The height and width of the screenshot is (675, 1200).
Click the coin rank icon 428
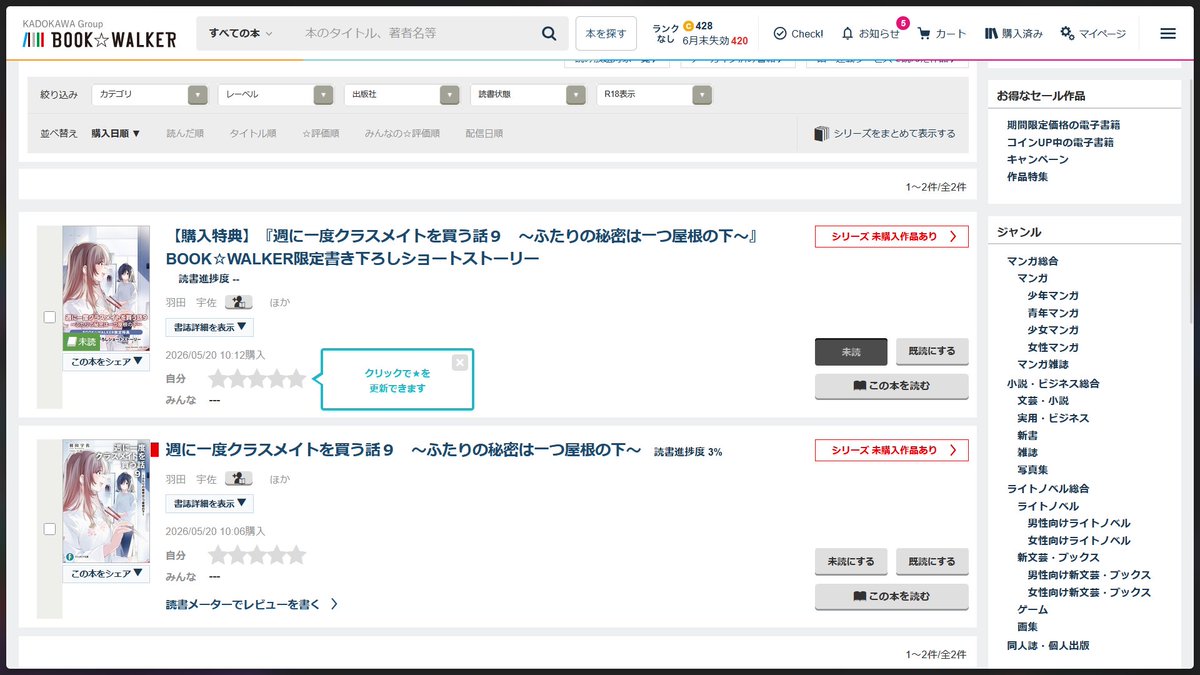click(x=688, y=26)
